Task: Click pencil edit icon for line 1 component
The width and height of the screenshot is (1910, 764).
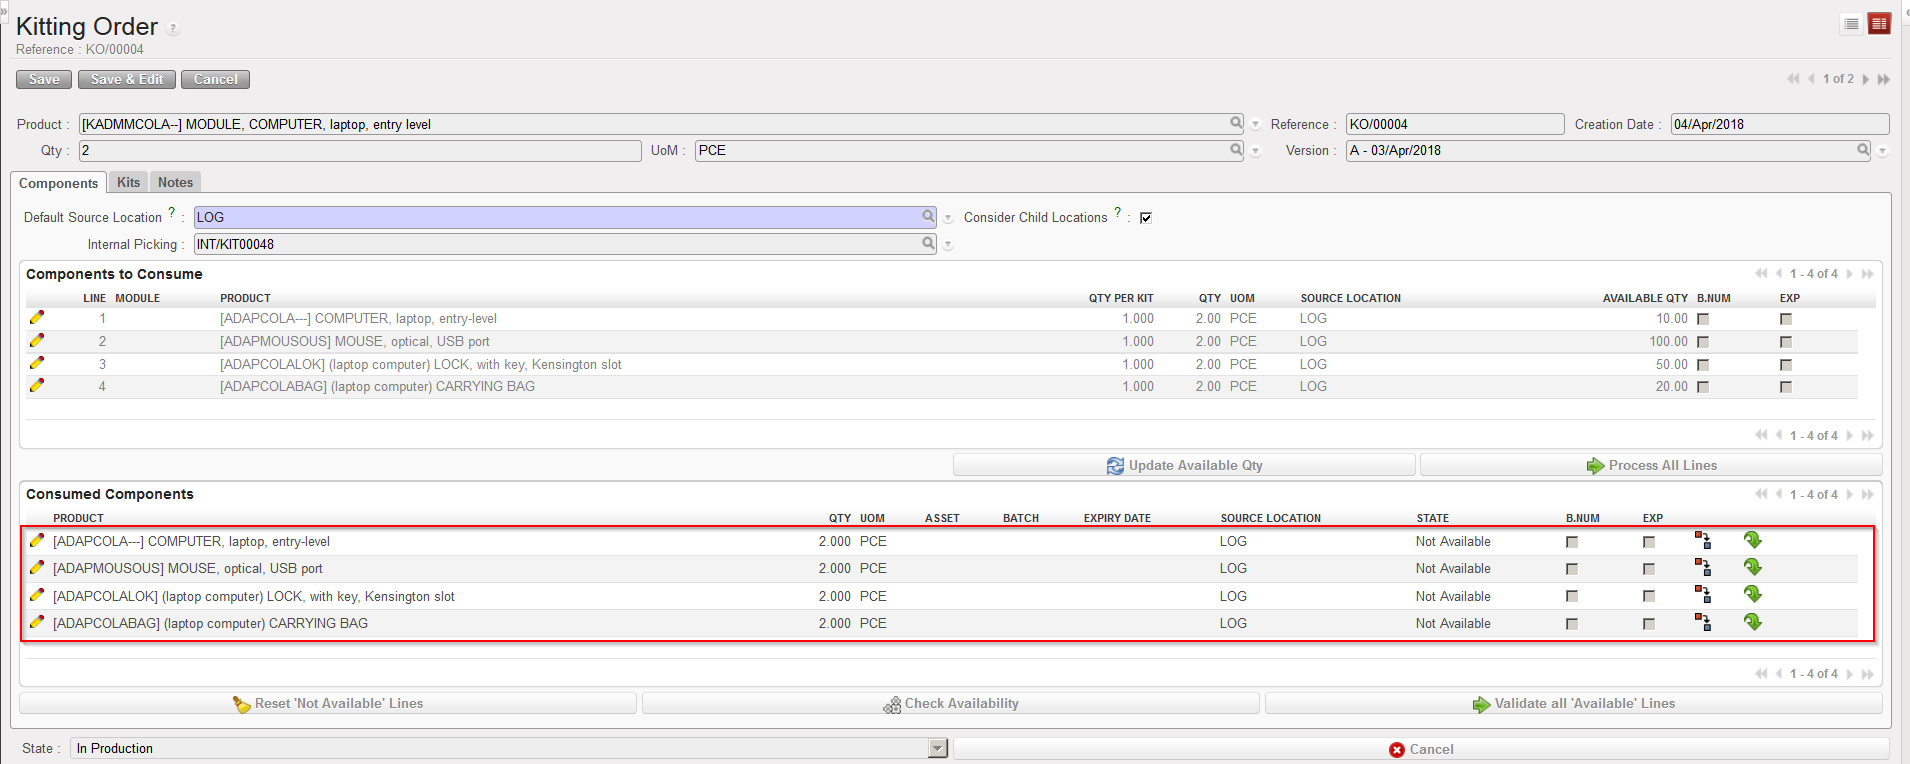Action: tap(37, 318)
